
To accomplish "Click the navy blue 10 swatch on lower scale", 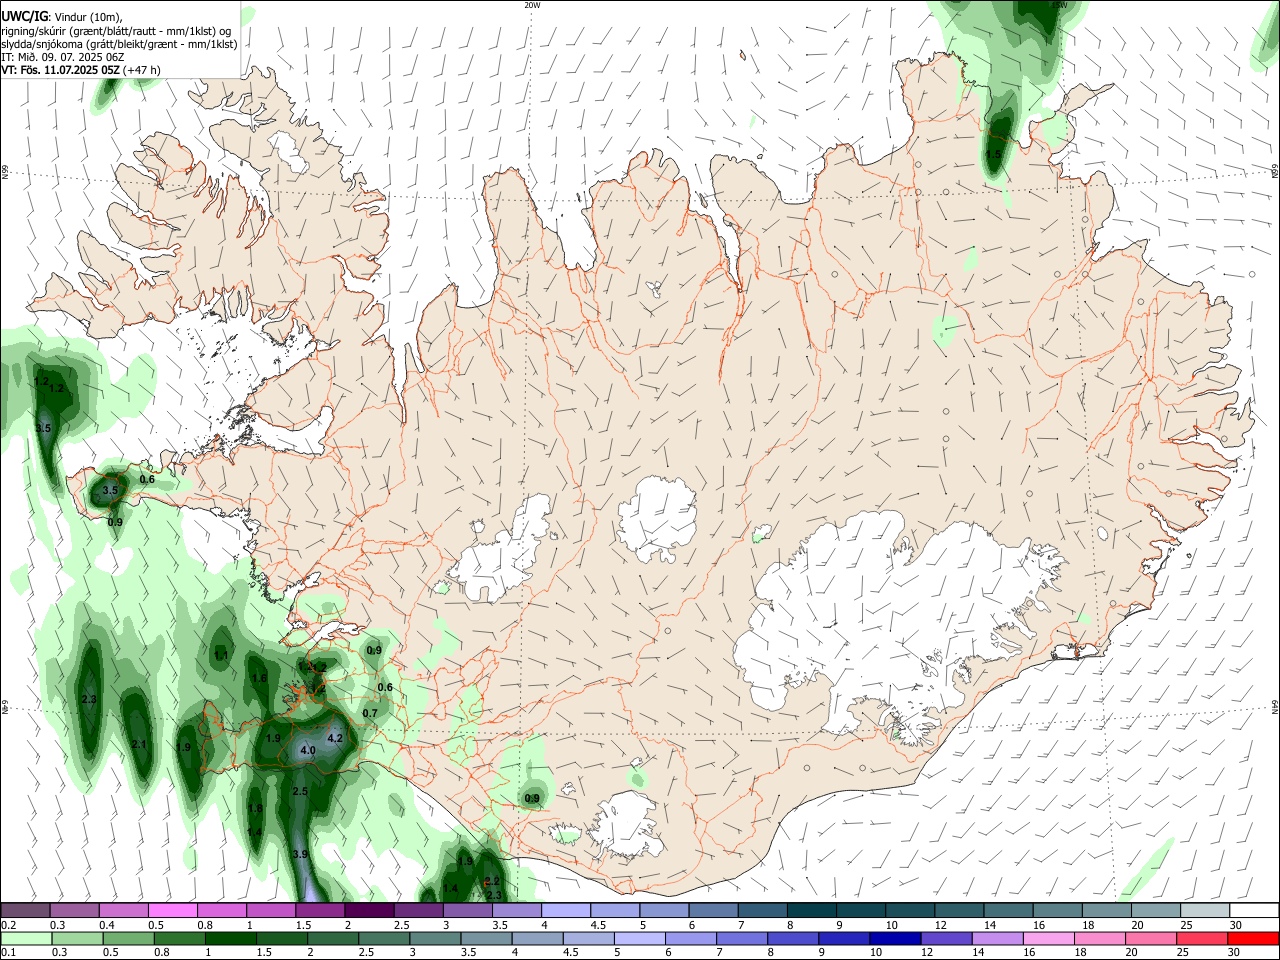I will [894, 938].
